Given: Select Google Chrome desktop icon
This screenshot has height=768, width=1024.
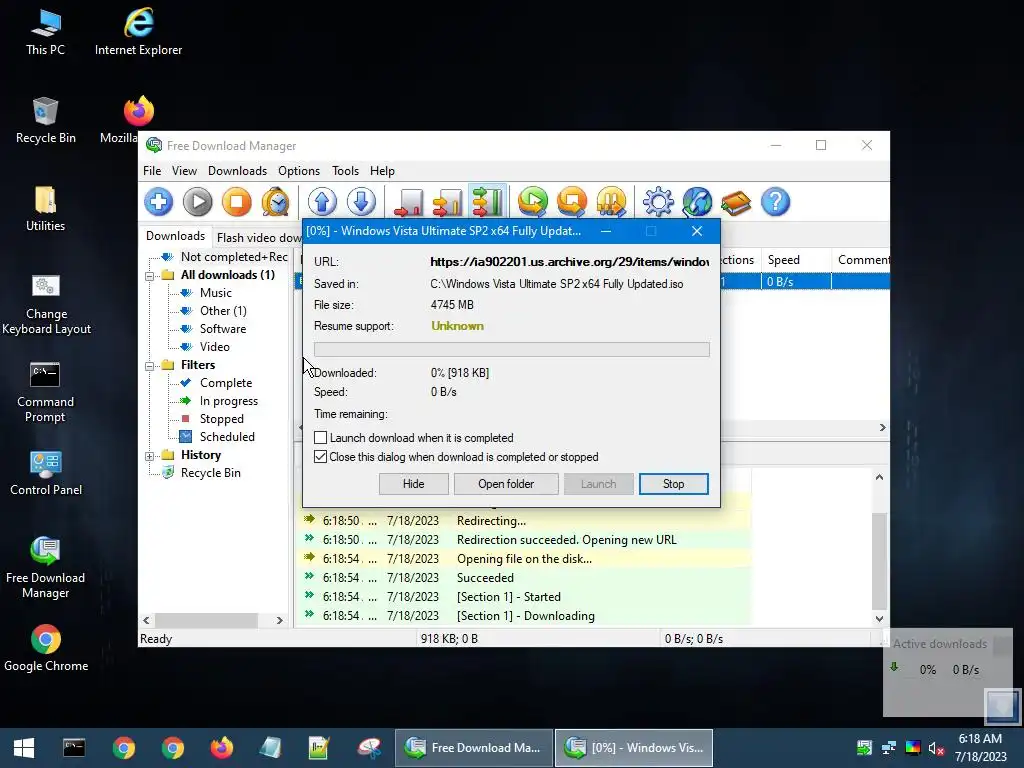Looking at the screenshot, I should click(46, 648).
